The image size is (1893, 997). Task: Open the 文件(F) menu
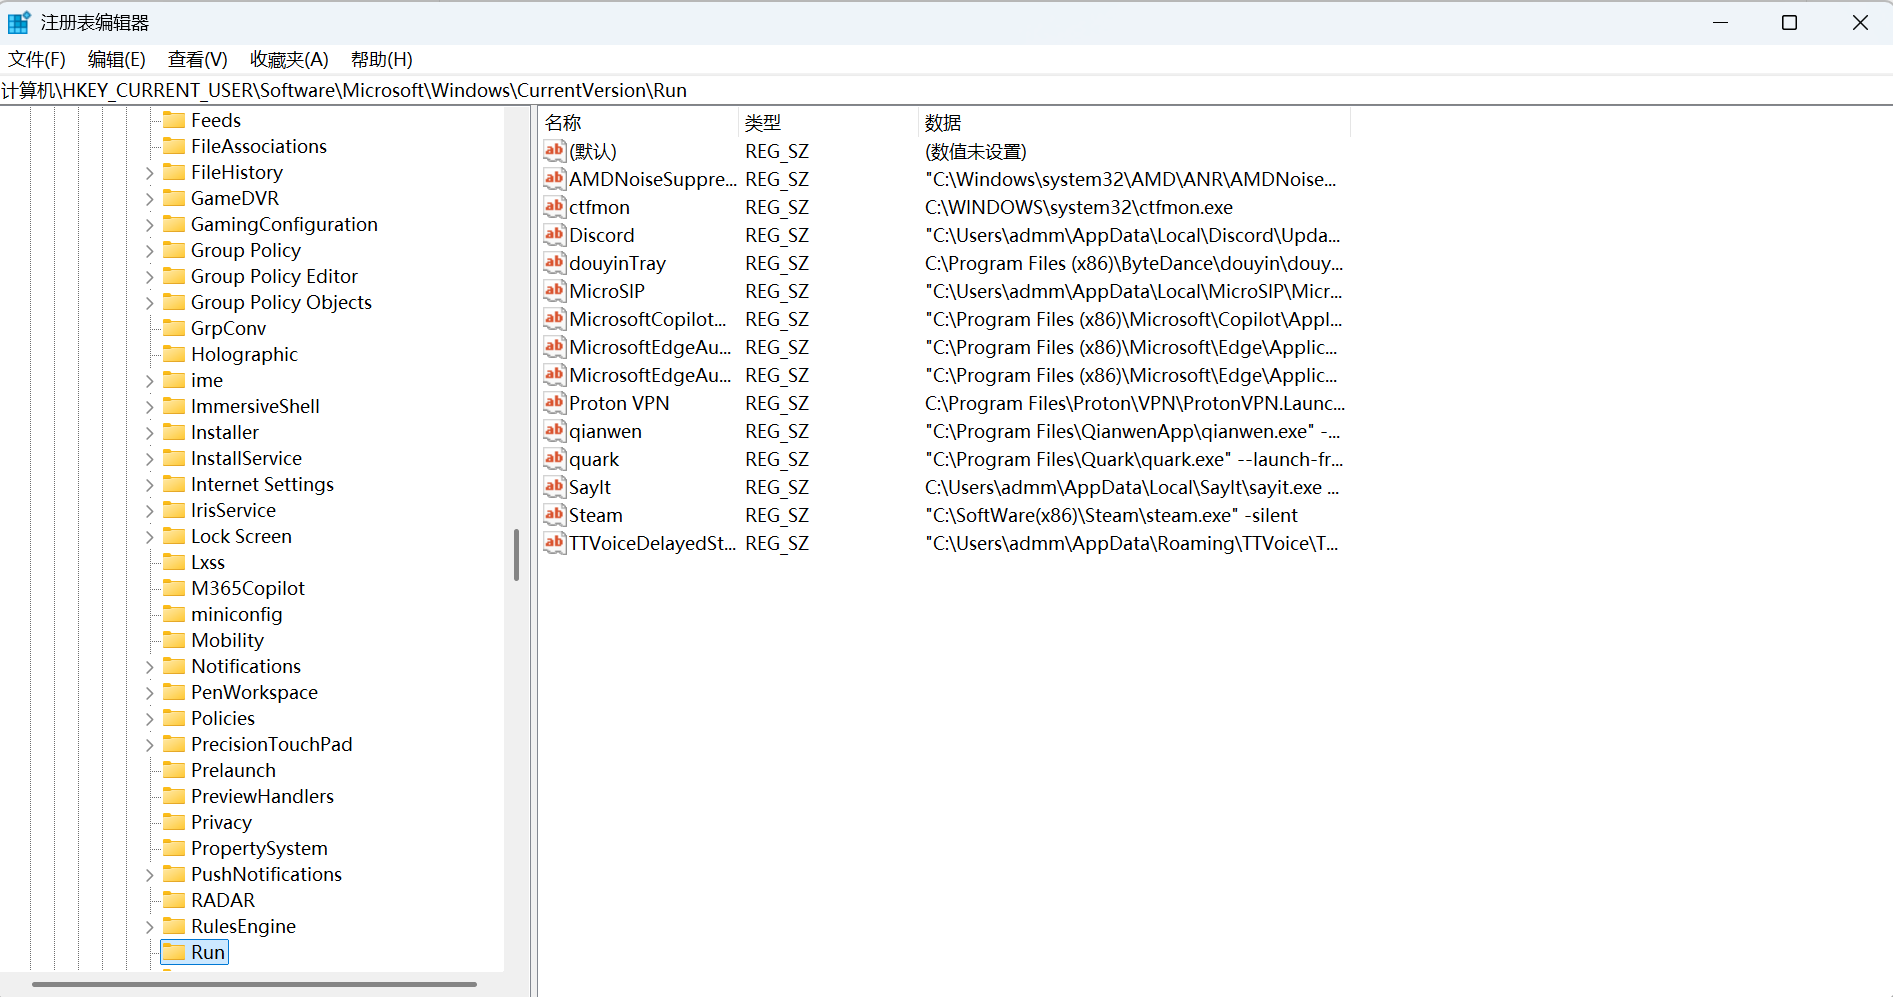click(37, 59)
